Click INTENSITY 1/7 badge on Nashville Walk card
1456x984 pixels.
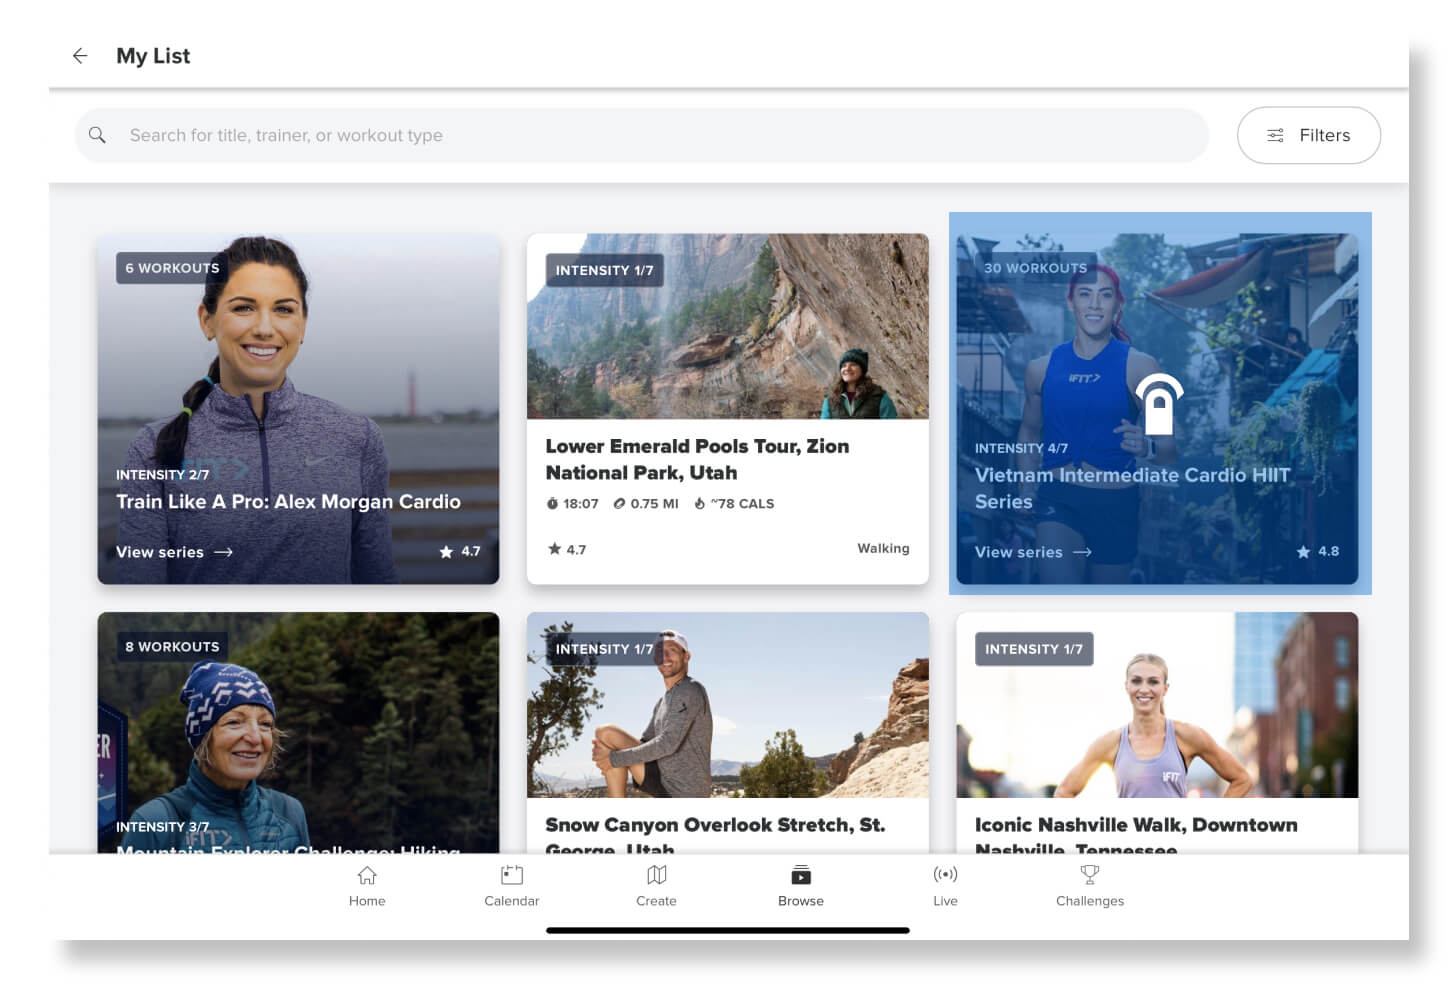1034,649
